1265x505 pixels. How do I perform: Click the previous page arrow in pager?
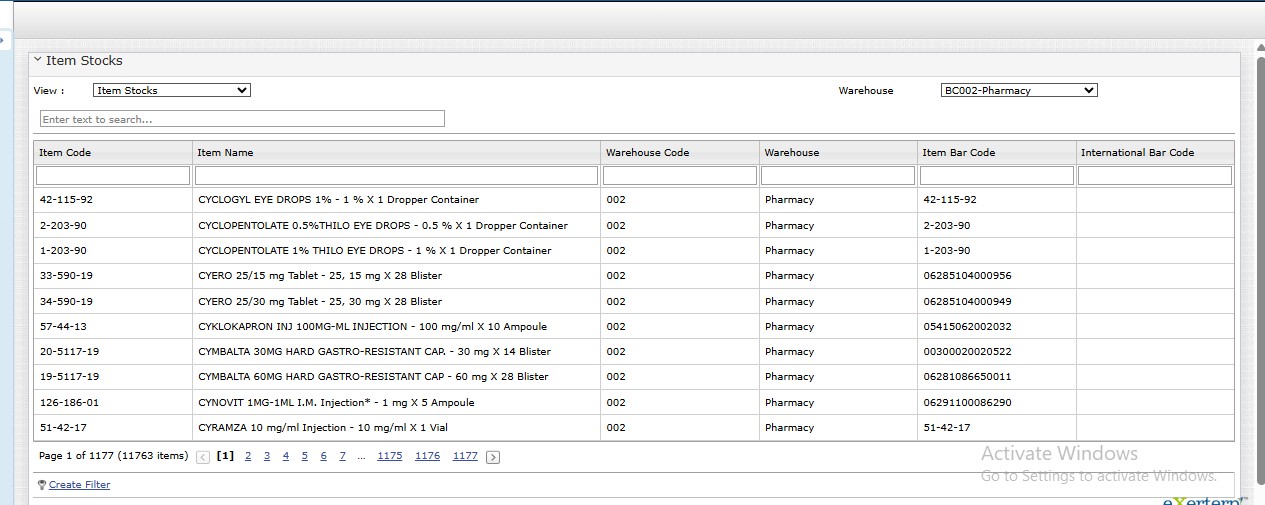203,457
